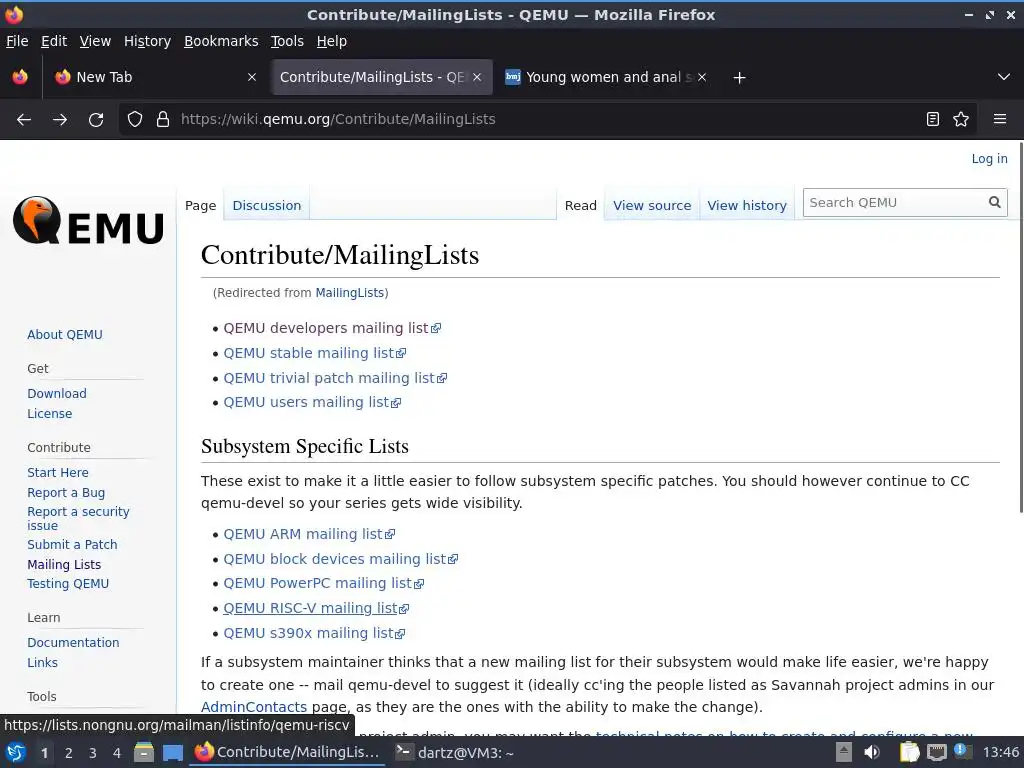Switch to the Young women tab

605,77
